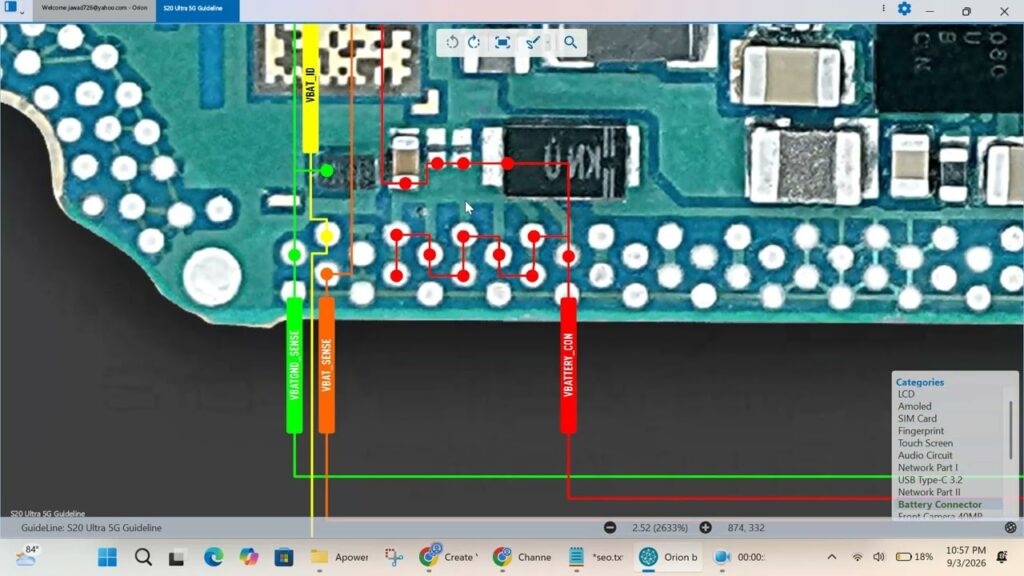This screenshot has width=1024, height=576.
Task: Select the S20 Ultra 5G Guideline tab
Action: pos(197,9)
